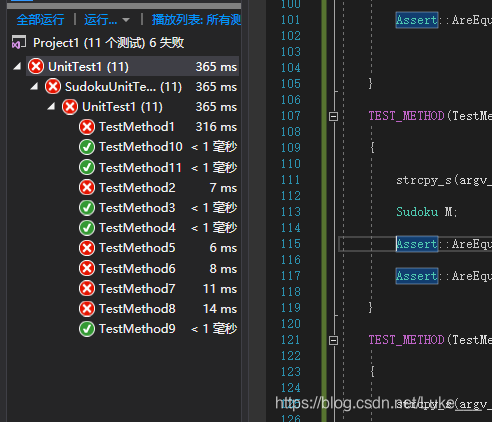The height and width of the screenshot is (422, 492).
Task: Click the failed icon beside TestMethod6
Action: tap(87, 269)
